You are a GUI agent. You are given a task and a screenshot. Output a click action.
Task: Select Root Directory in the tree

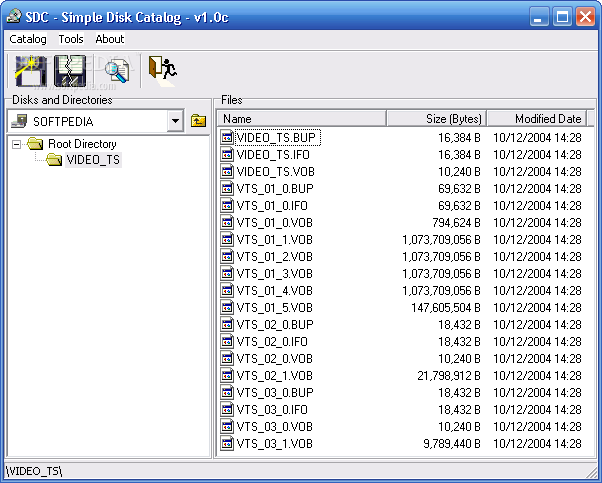(x=82, y=144)
